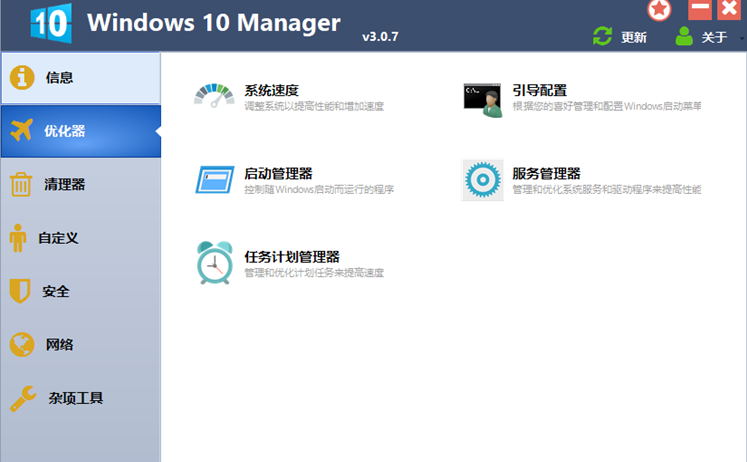Screen dimensions: 747x462
Task: Click the description 根据您的喜好管理和配置Windows启动菜单
Action: 606,106
